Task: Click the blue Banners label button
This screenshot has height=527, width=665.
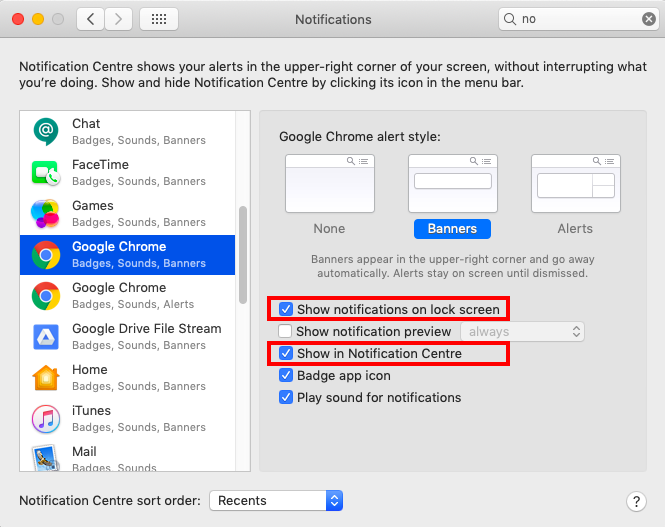Action: [x=453, y=229]
